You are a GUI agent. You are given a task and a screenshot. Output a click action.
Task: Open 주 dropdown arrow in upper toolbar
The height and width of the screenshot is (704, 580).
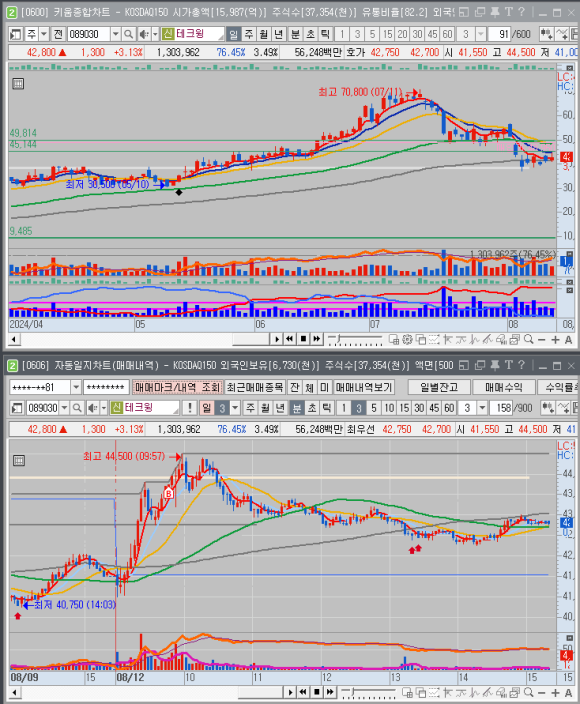point(44,34)
